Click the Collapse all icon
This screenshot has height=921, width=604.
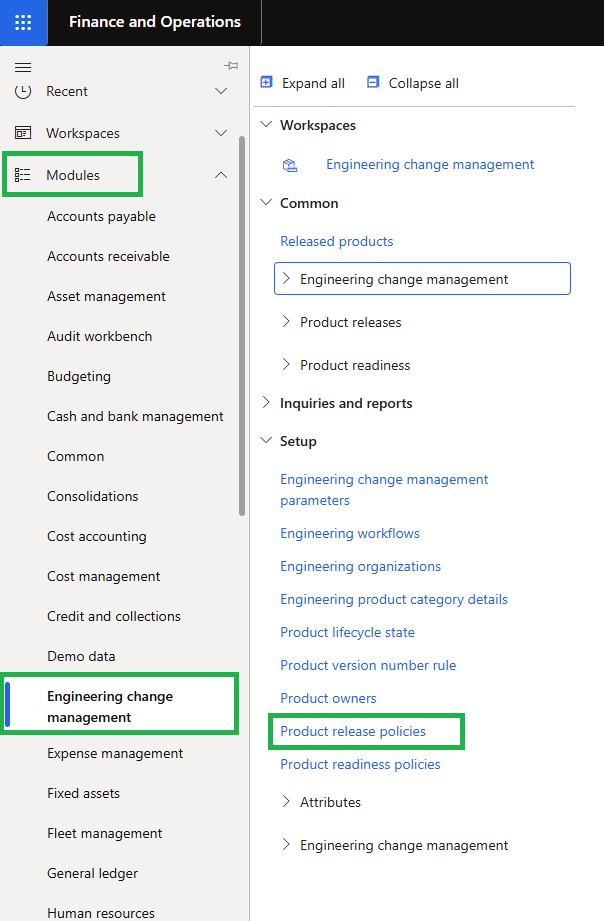click(374, 82)
